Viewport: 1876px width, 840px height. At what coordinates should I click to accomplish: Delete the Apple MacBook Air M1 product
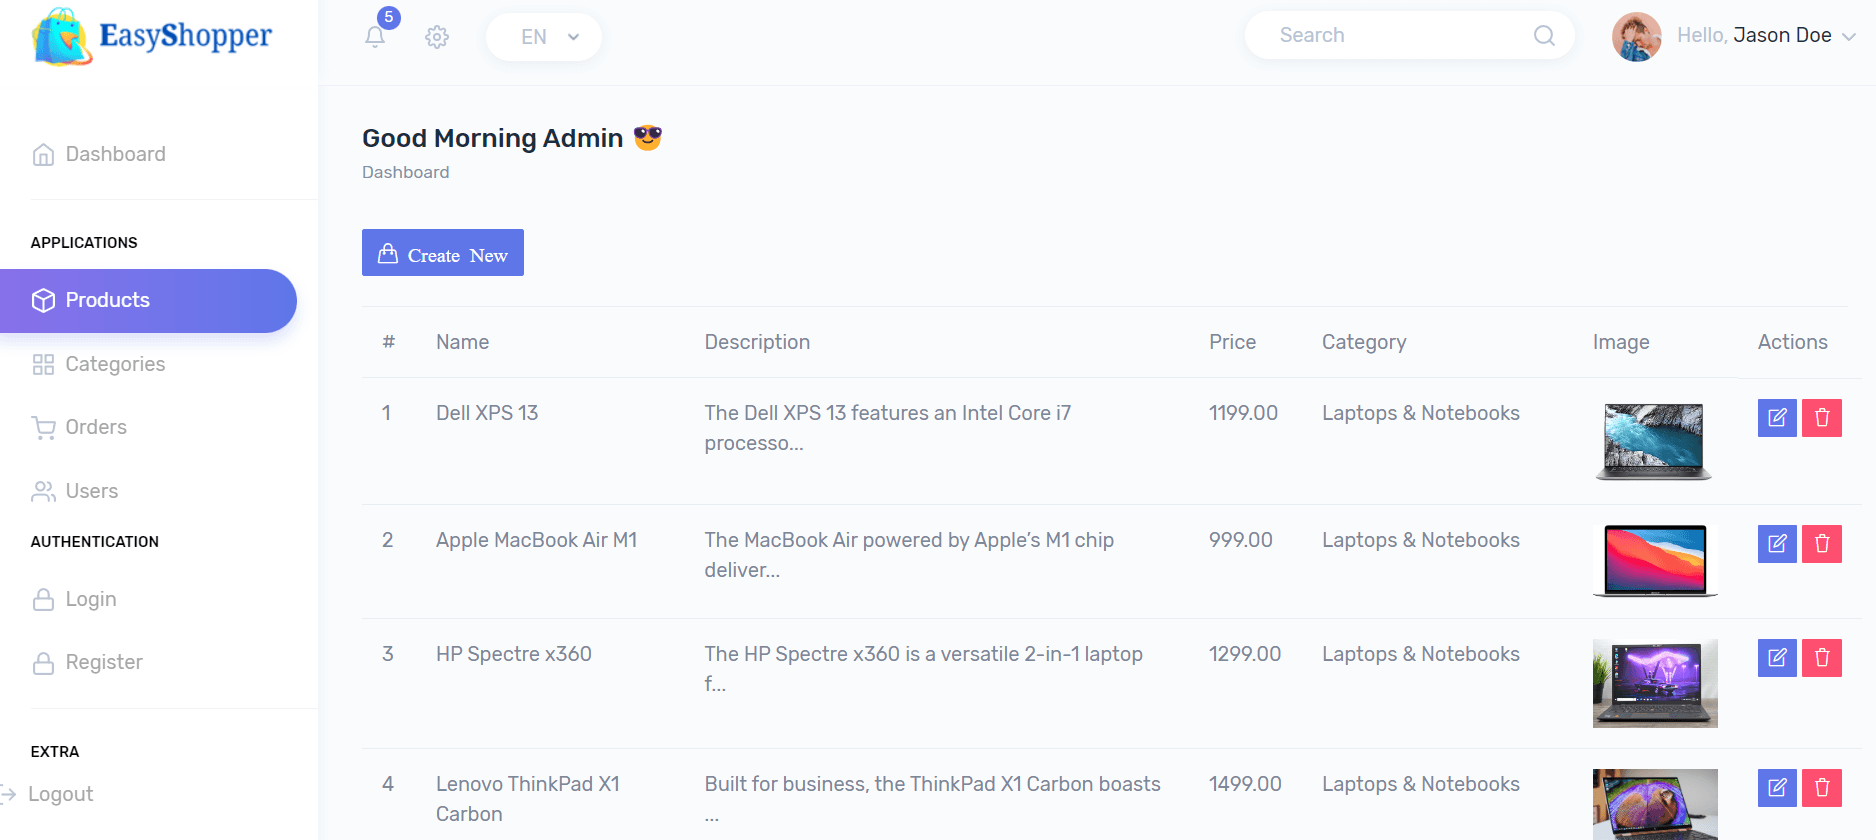(1822, 544)
